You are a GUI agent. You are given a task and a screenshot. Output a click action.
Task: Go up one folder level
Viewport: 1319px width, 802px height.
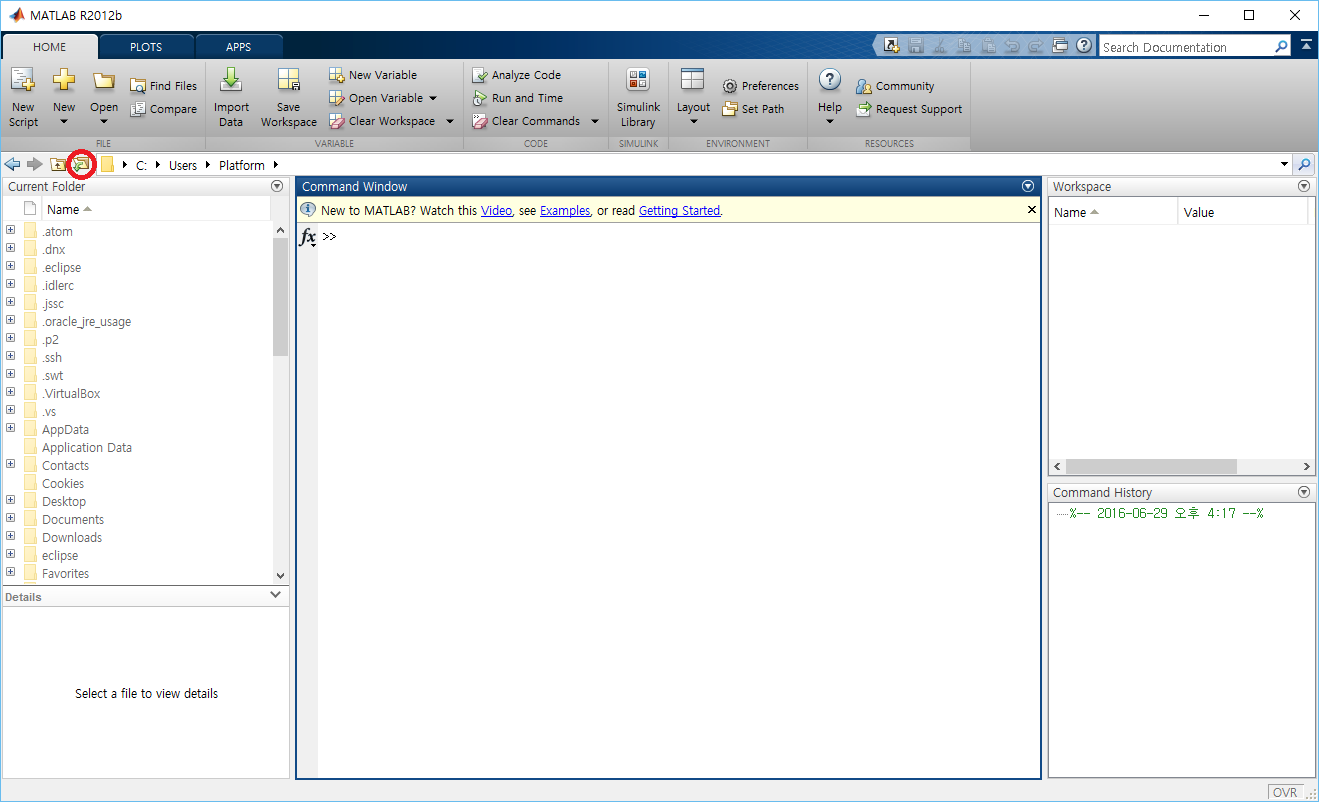click(58, 164)
